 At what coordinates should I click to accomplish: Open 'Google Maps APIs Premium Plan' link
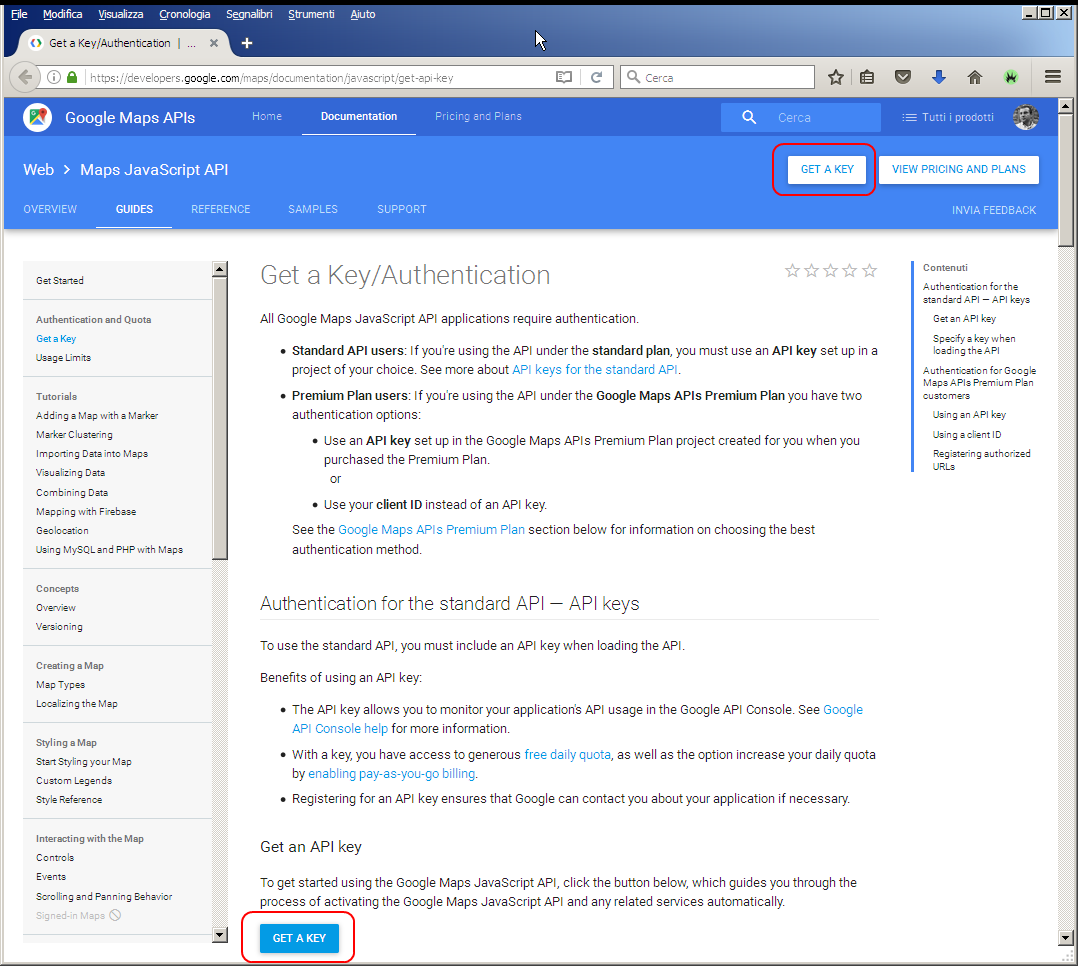pyautogui.click(x=431, y=529)
